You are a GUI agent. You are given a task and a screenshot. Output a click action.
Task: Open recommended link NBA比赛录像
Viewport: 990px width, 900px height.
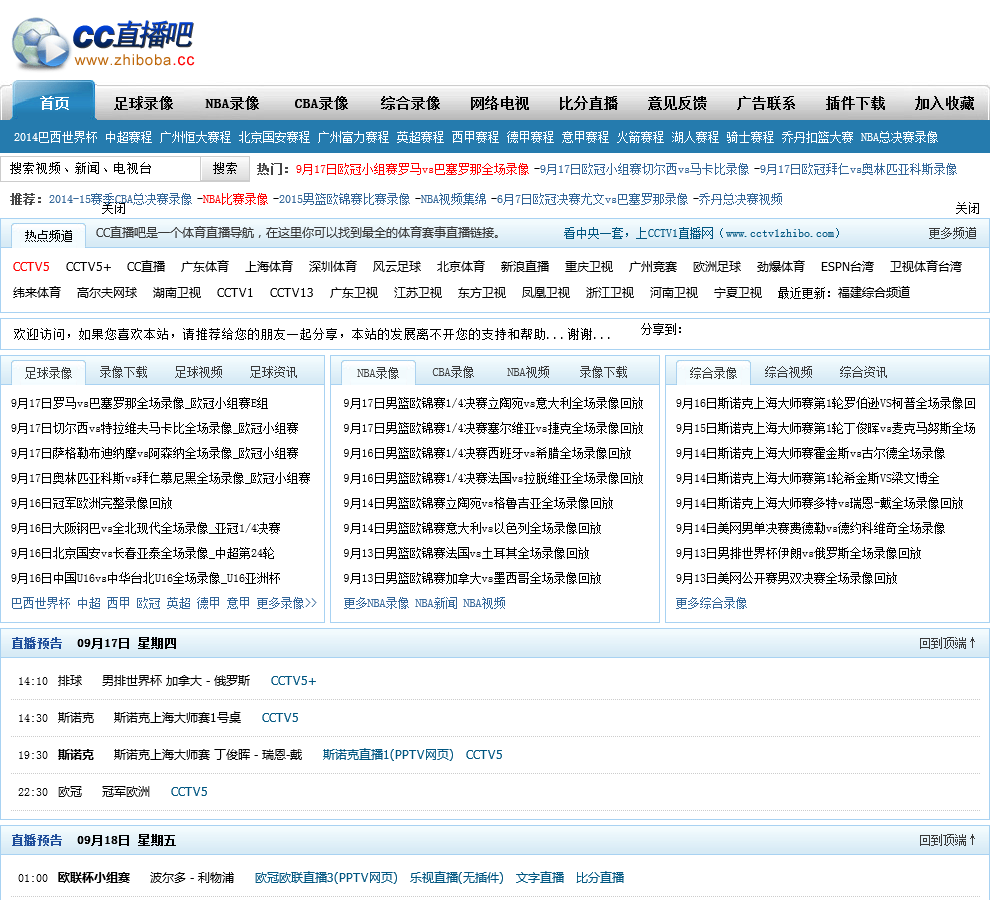point(235,200)
